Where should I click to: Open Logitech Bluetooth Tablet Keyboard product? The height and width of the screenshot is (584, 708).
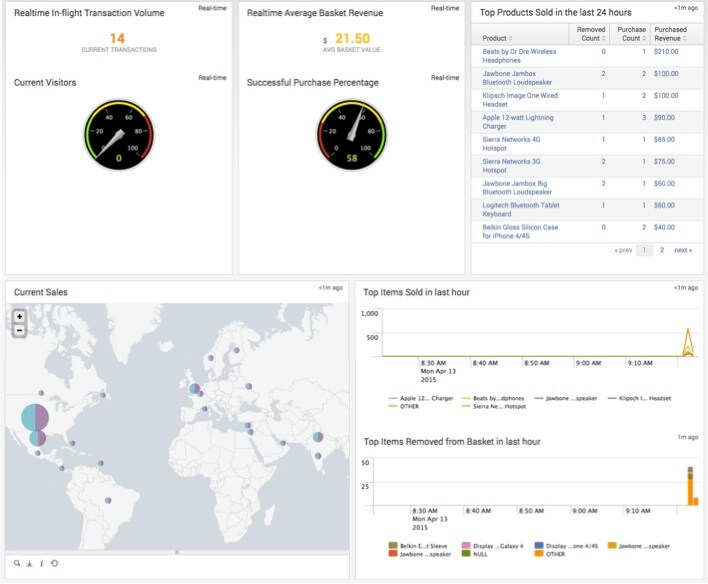coord(521,210)
